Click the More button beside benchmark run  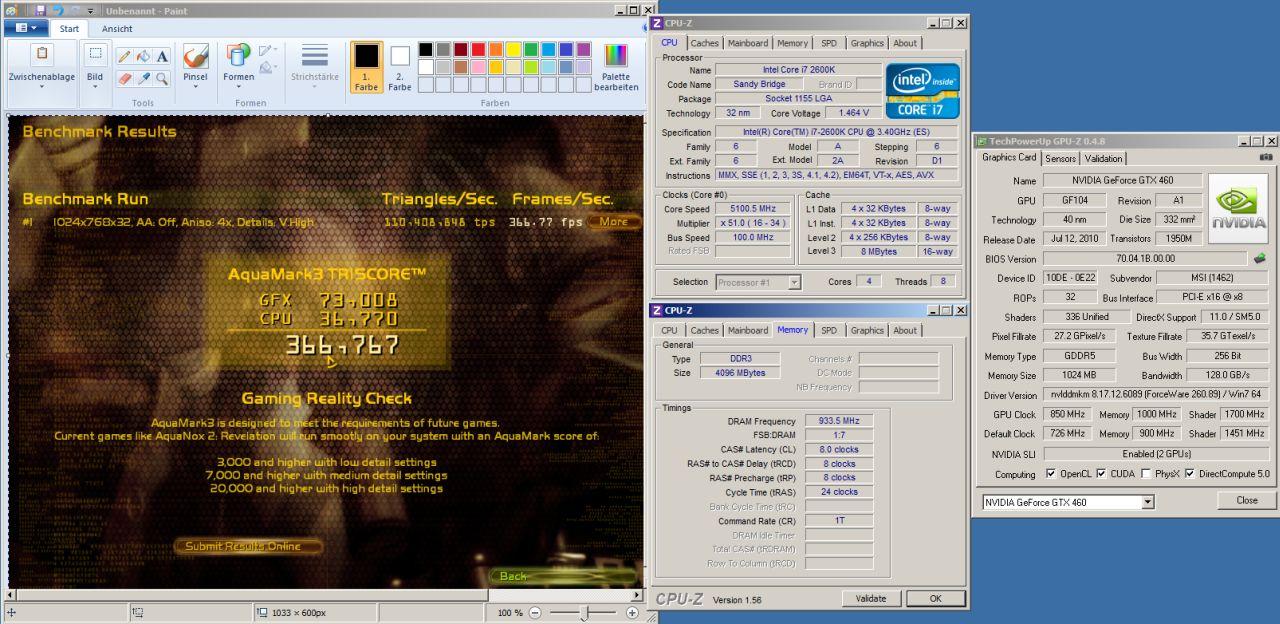tap(614, 222)
